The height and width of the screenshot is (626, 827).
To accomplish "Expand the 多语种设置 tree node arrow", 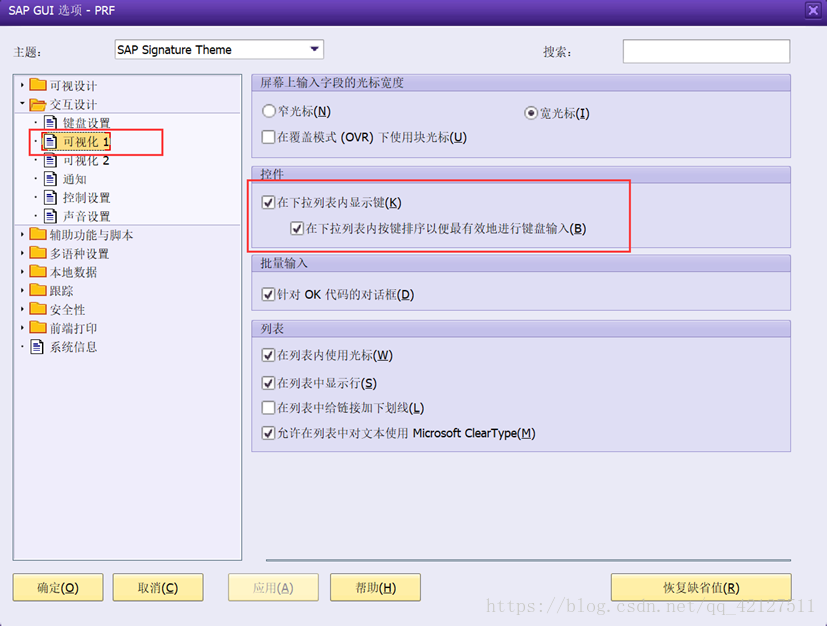I will point(22,253).
